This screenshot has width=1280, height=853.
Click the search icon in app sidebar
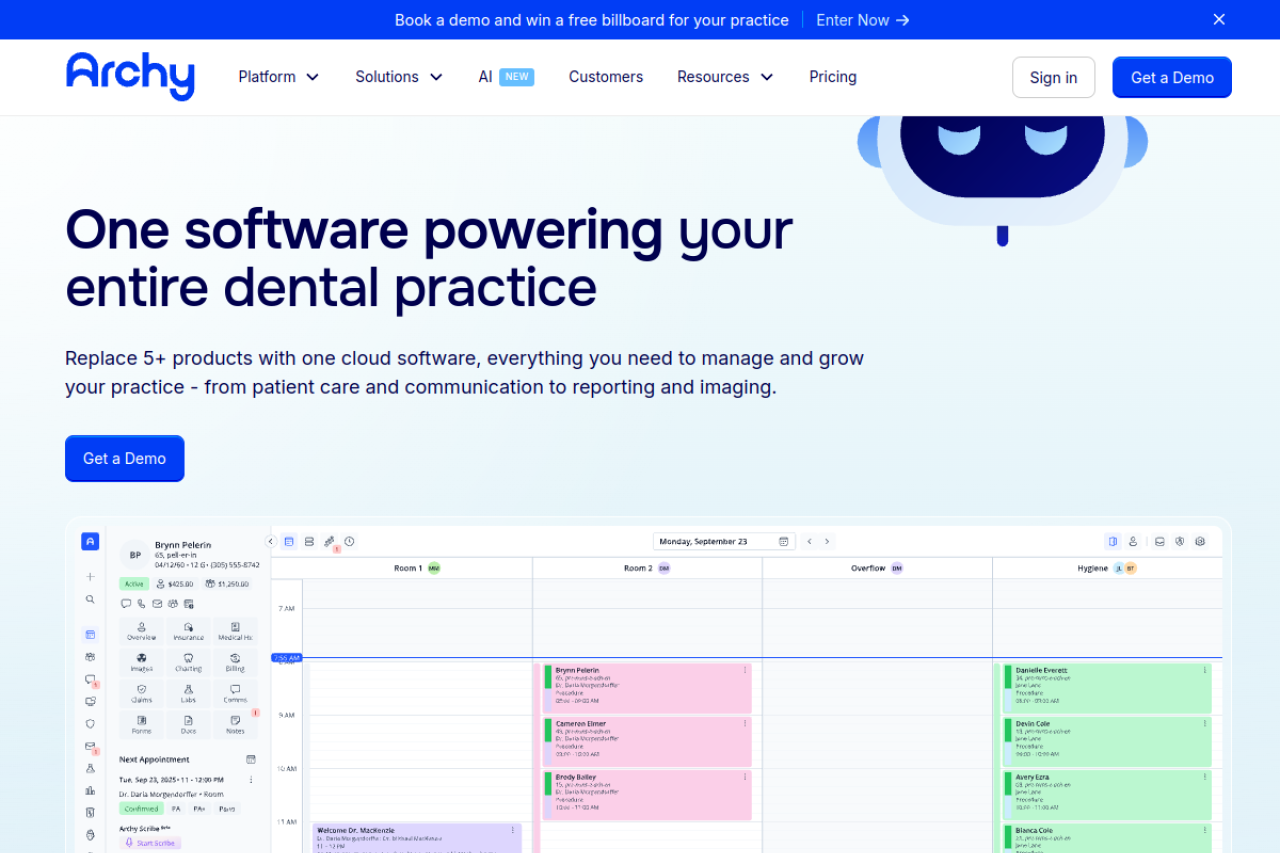(90, 600)
